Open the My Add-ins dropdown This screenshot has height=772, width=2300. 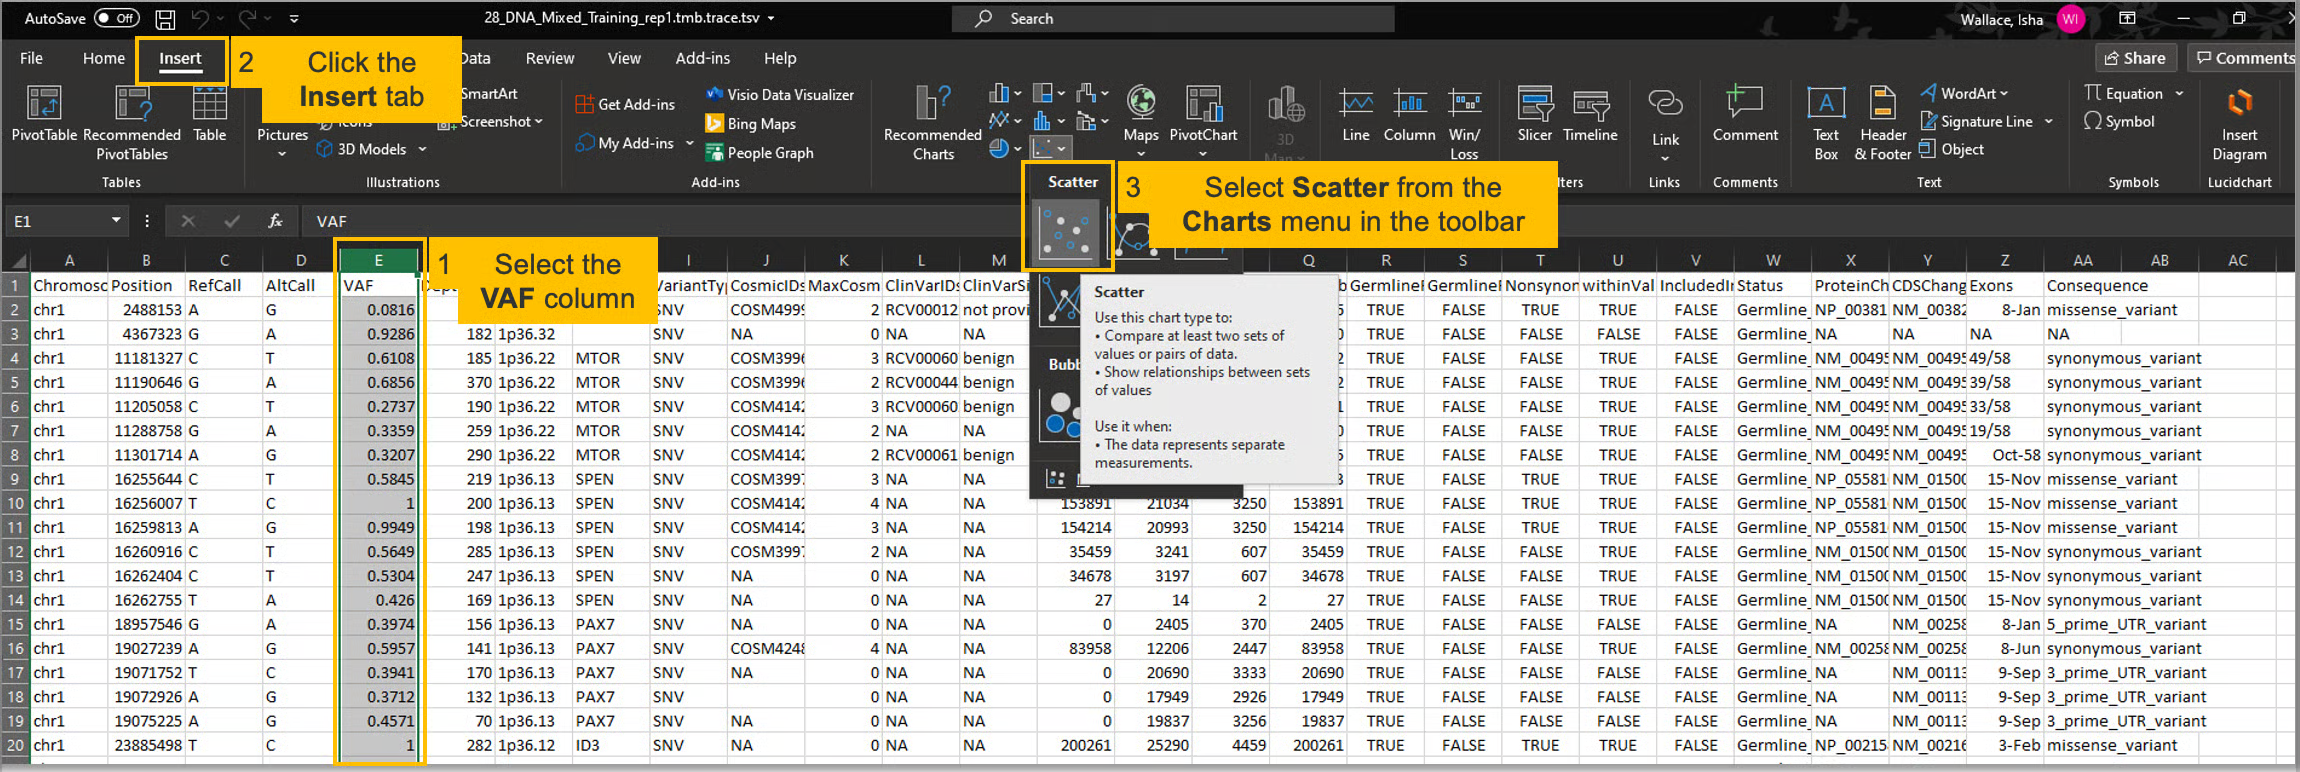coord(689,143)
